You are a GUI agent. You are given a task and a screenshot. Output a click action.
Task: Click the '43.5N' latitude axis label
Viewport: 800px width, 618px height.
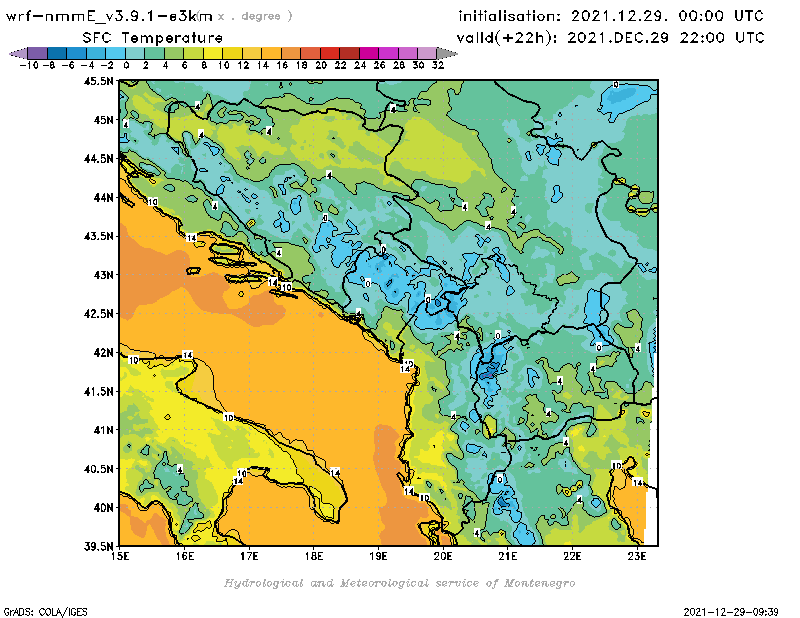pyautogui.click(x=98, y=236)
